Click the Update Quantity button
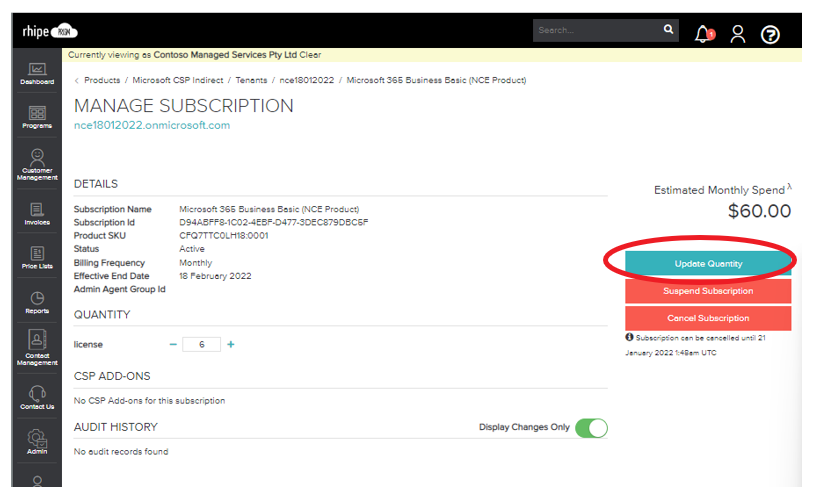The width and height of the screenshot is (837, 501). tap(708, 264)
